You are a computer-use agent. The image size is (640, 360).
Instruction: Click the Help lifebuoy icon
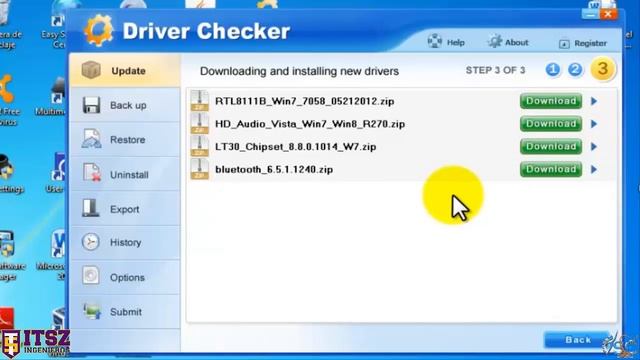tap(435, 42)
